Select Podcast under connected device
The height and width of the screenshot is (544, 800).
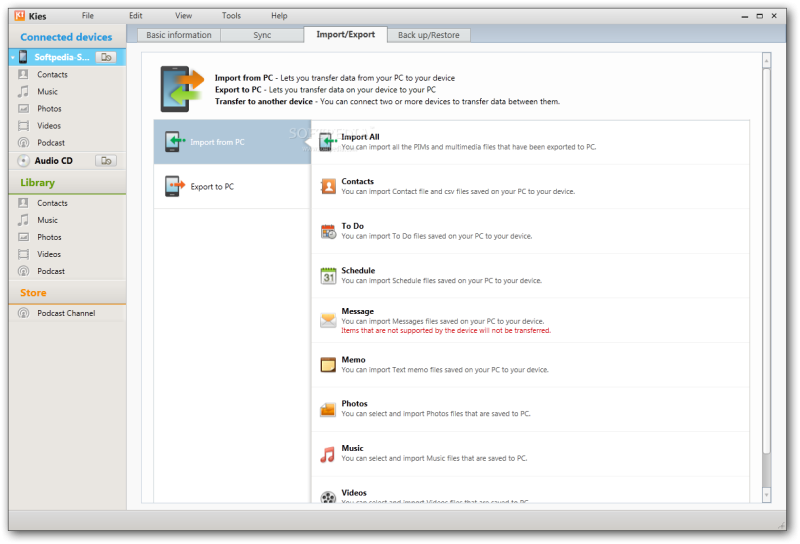point(51,143)
